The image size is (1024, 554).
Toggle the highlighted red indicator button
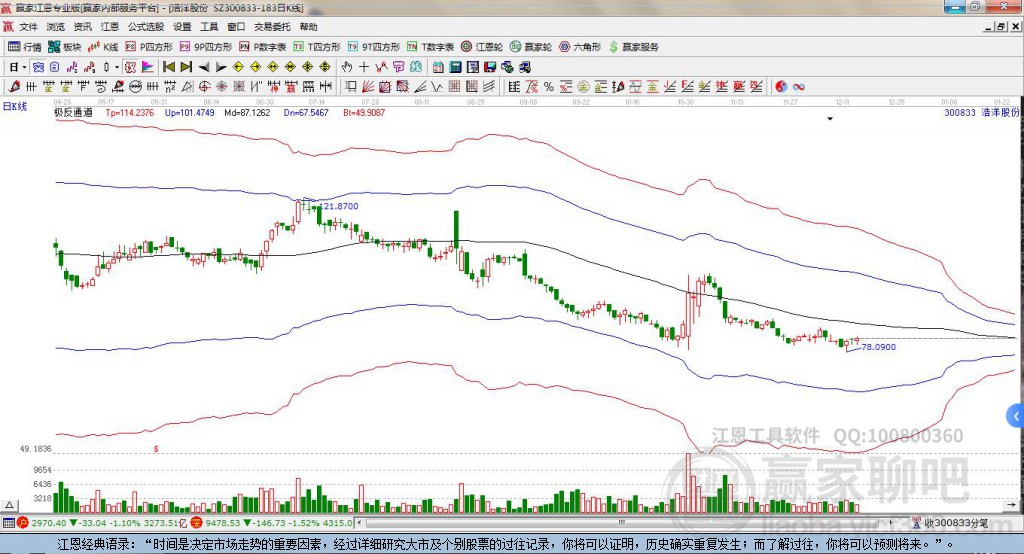(x=130, y=67)
